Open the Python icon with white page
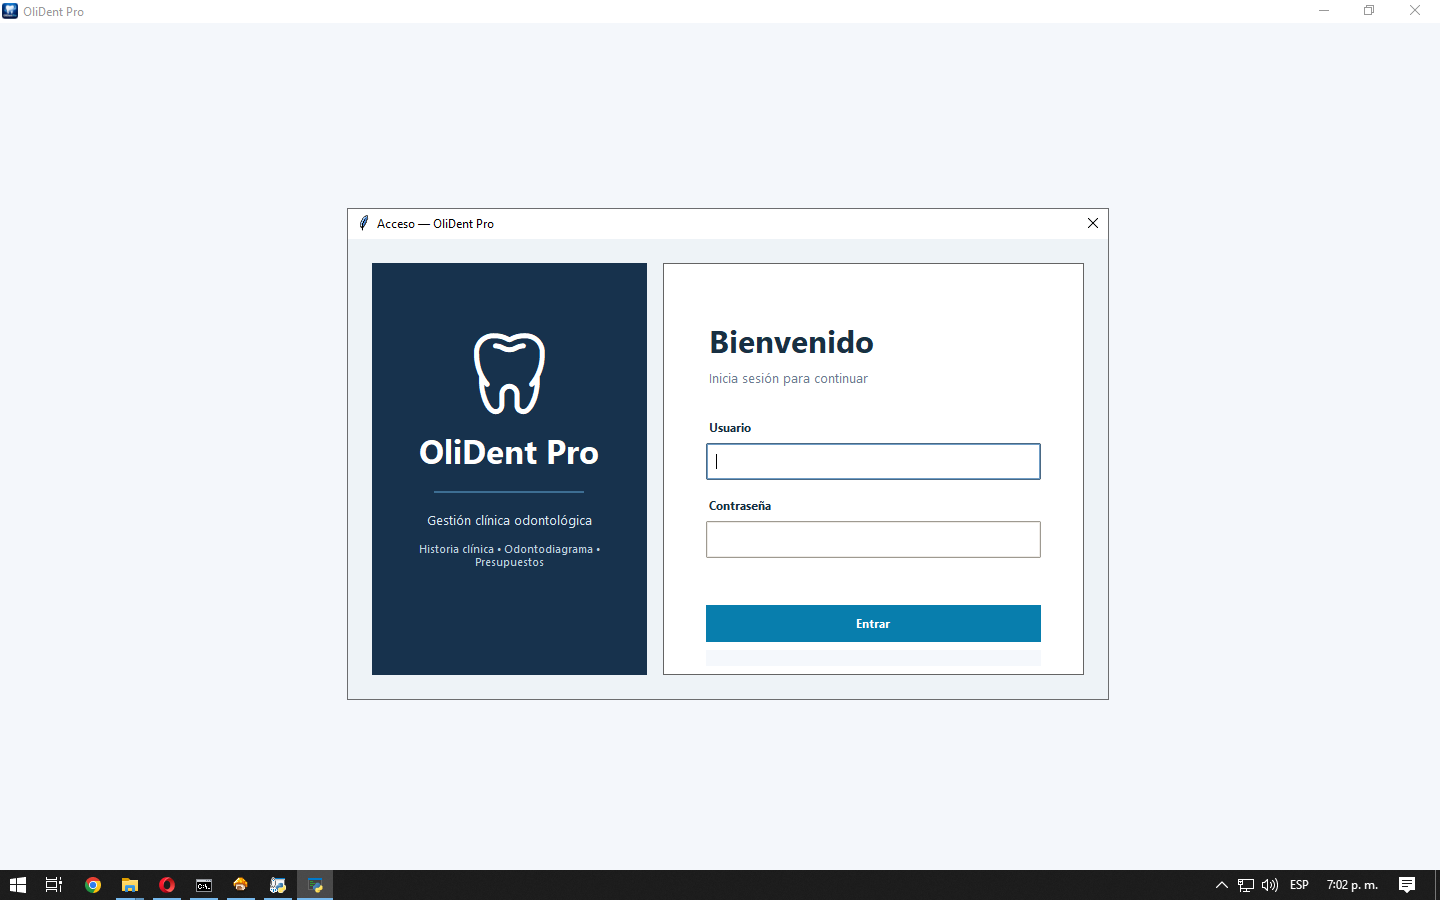The image size is (1440, 900). [x=278, y=885]
